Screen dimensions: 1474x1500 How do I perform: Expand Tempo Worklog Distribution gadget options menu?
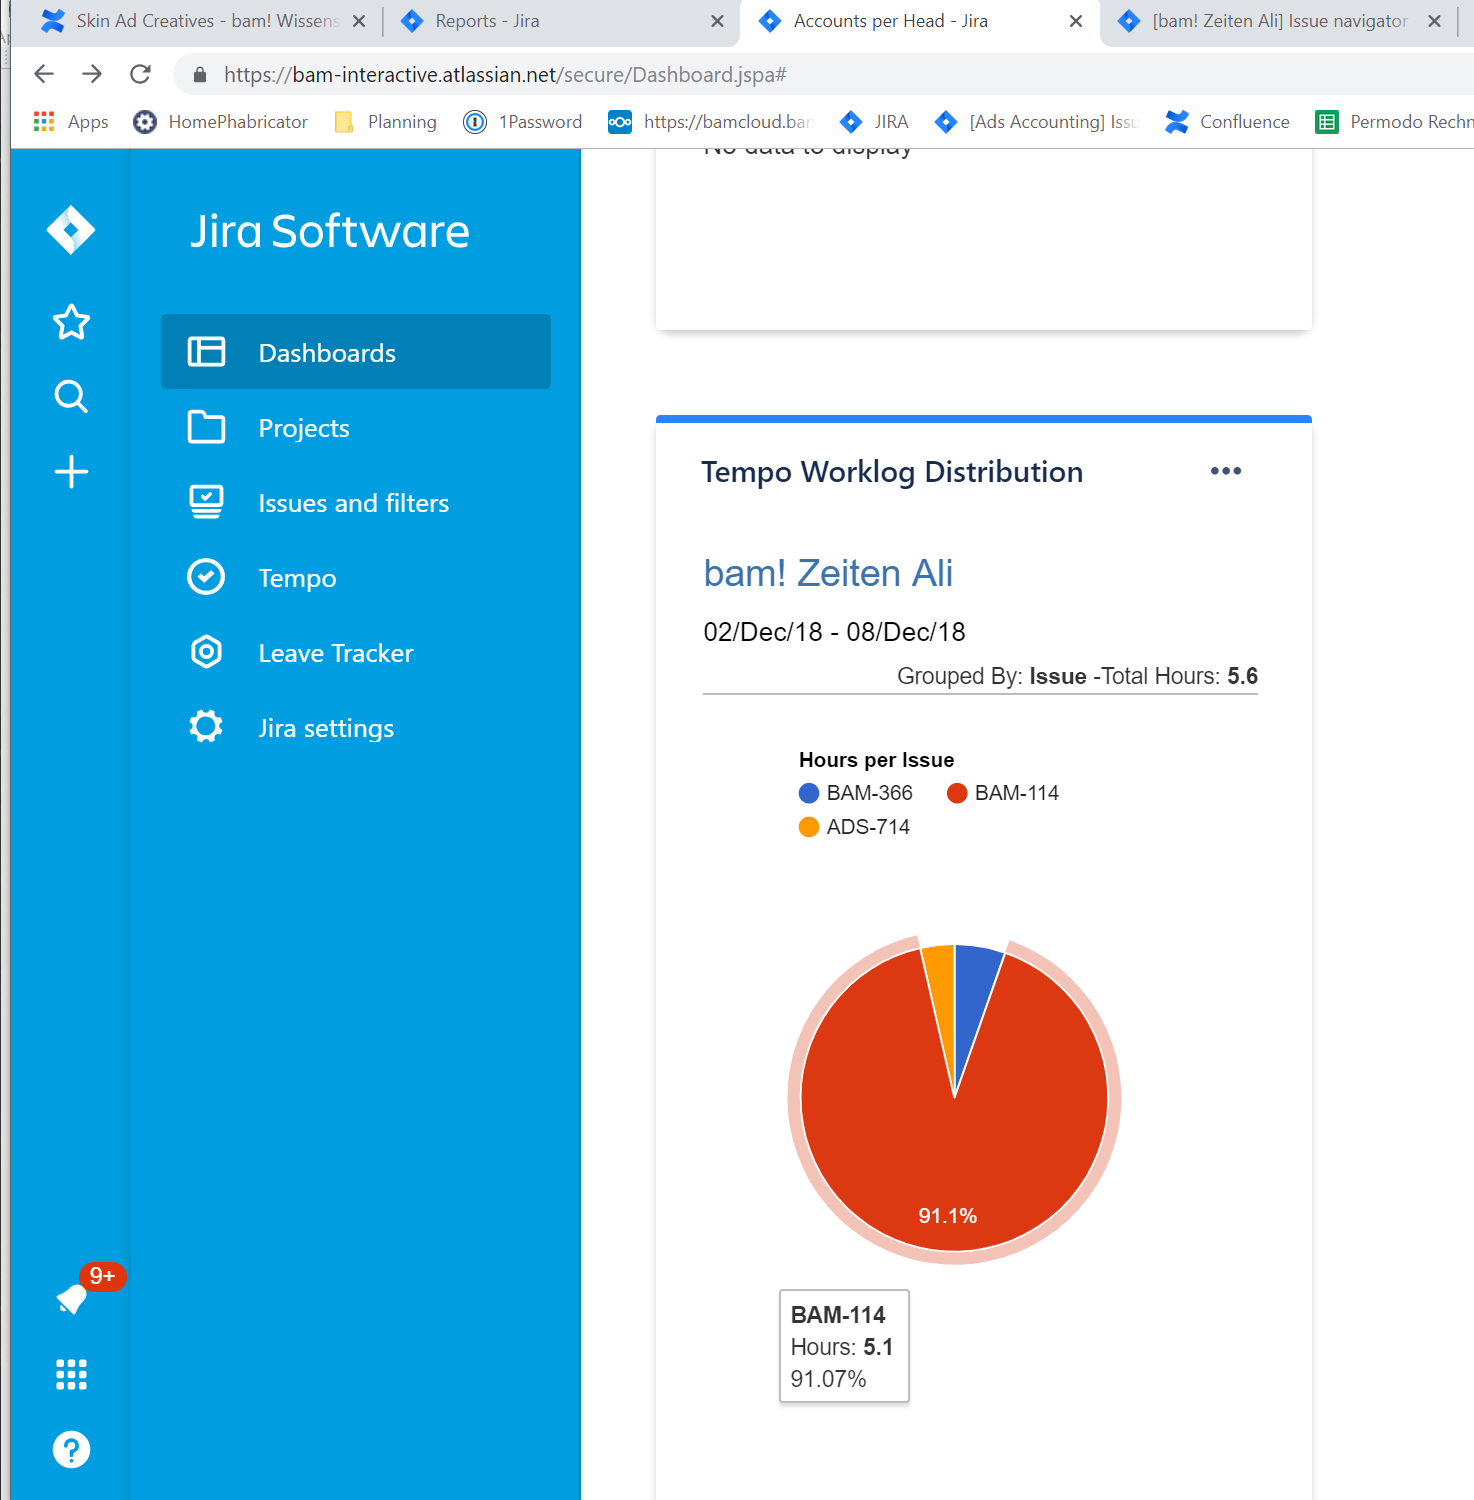coord(1226,471)
